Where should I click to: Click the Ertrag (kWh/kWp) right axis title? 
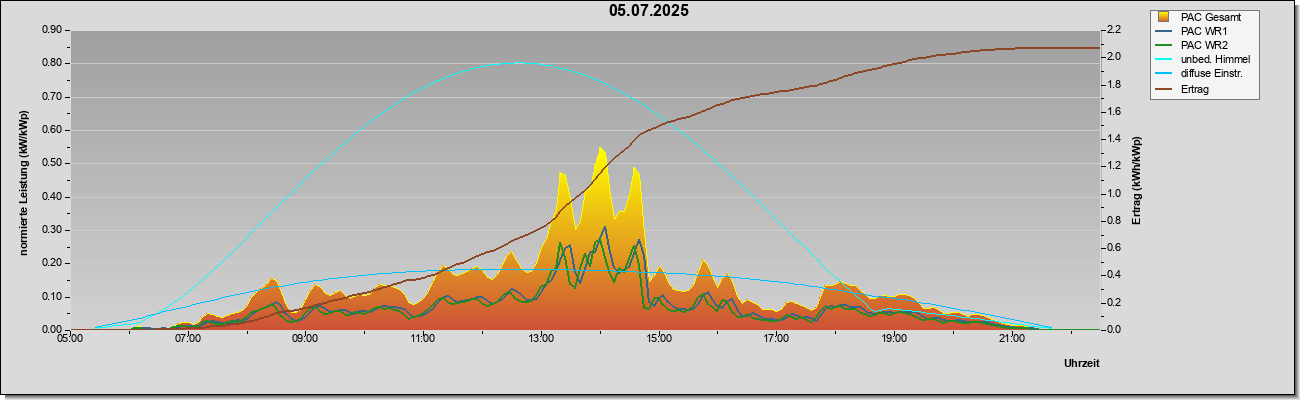coord(1136,180)
